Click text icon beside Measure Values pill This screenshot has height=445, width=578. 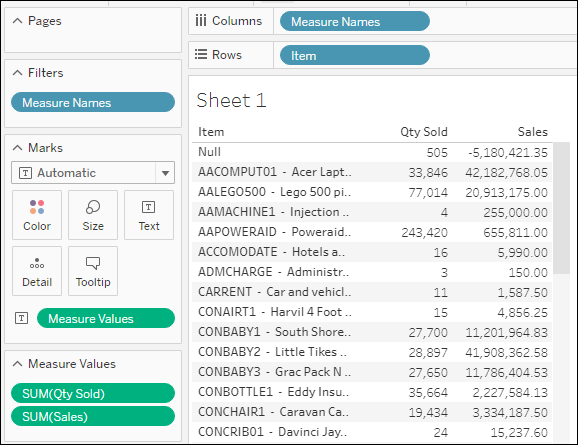pyautogui.click(x=21, y=318)
